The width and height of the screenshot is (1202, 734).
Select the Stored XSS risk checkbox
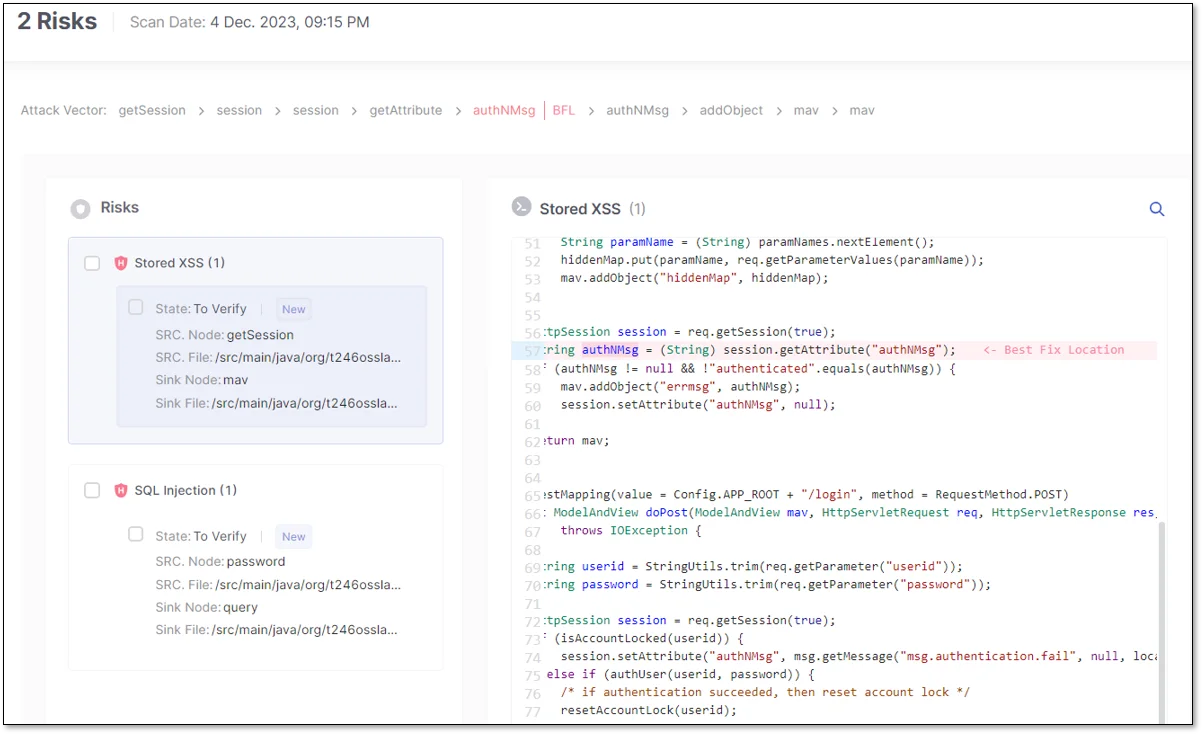click(92, 263)
